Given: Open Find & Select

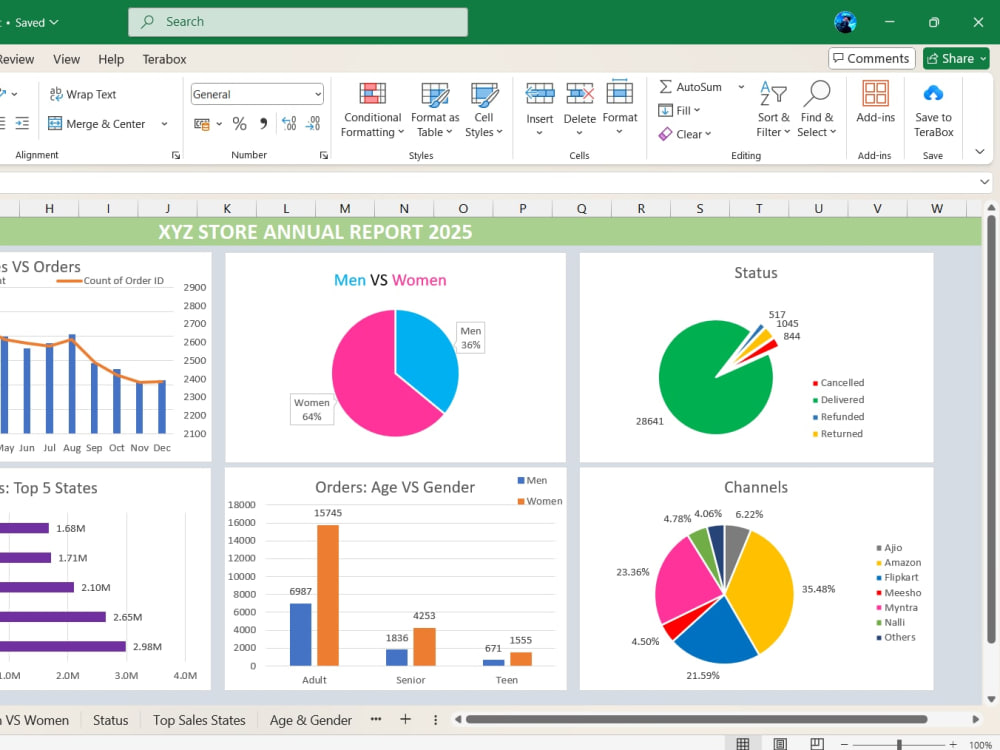Looking at the screenshot, I should point(816,110).
